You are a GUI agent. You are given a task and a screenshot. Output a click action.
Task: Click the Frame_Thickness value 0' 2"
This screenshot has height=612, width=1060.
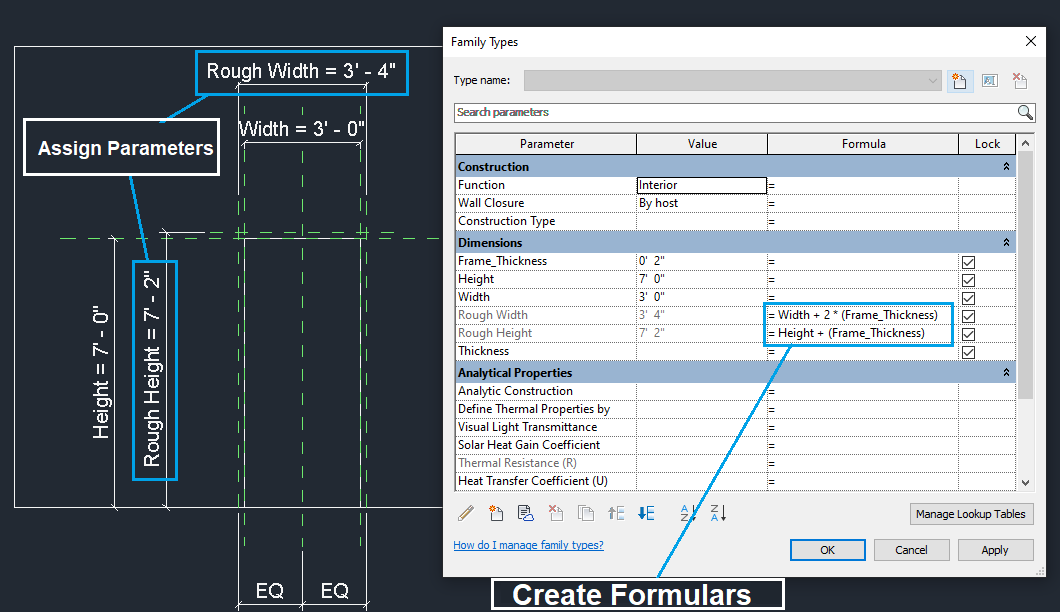click(x=702, y=261)
